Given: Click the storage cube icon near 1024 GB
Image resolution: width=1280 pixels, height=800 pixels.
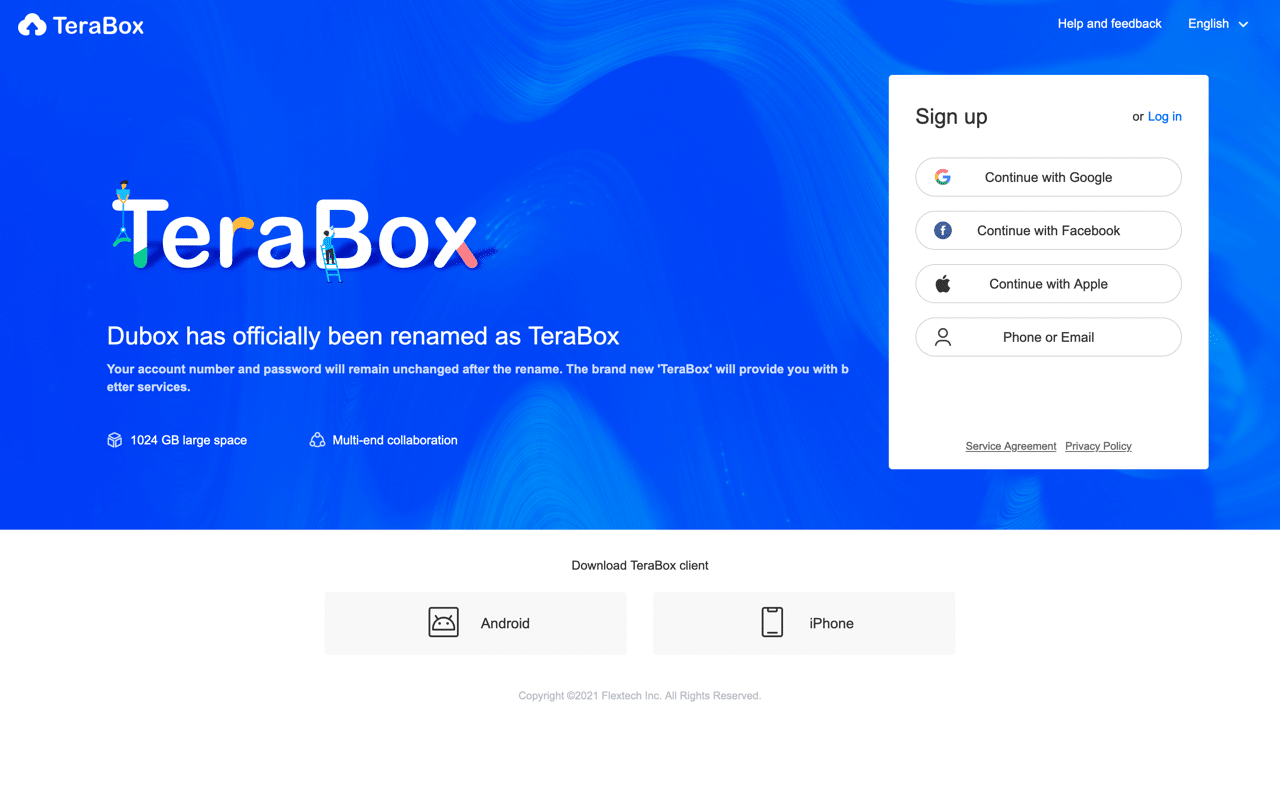Looking at the screenshot, I should [x=114, y=439].
